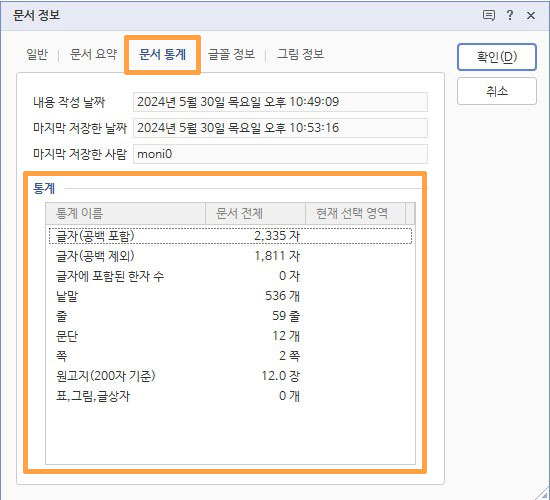Click the 취소 button
The width and height of the screenshot is (550, 500).
tap(497, 91)
